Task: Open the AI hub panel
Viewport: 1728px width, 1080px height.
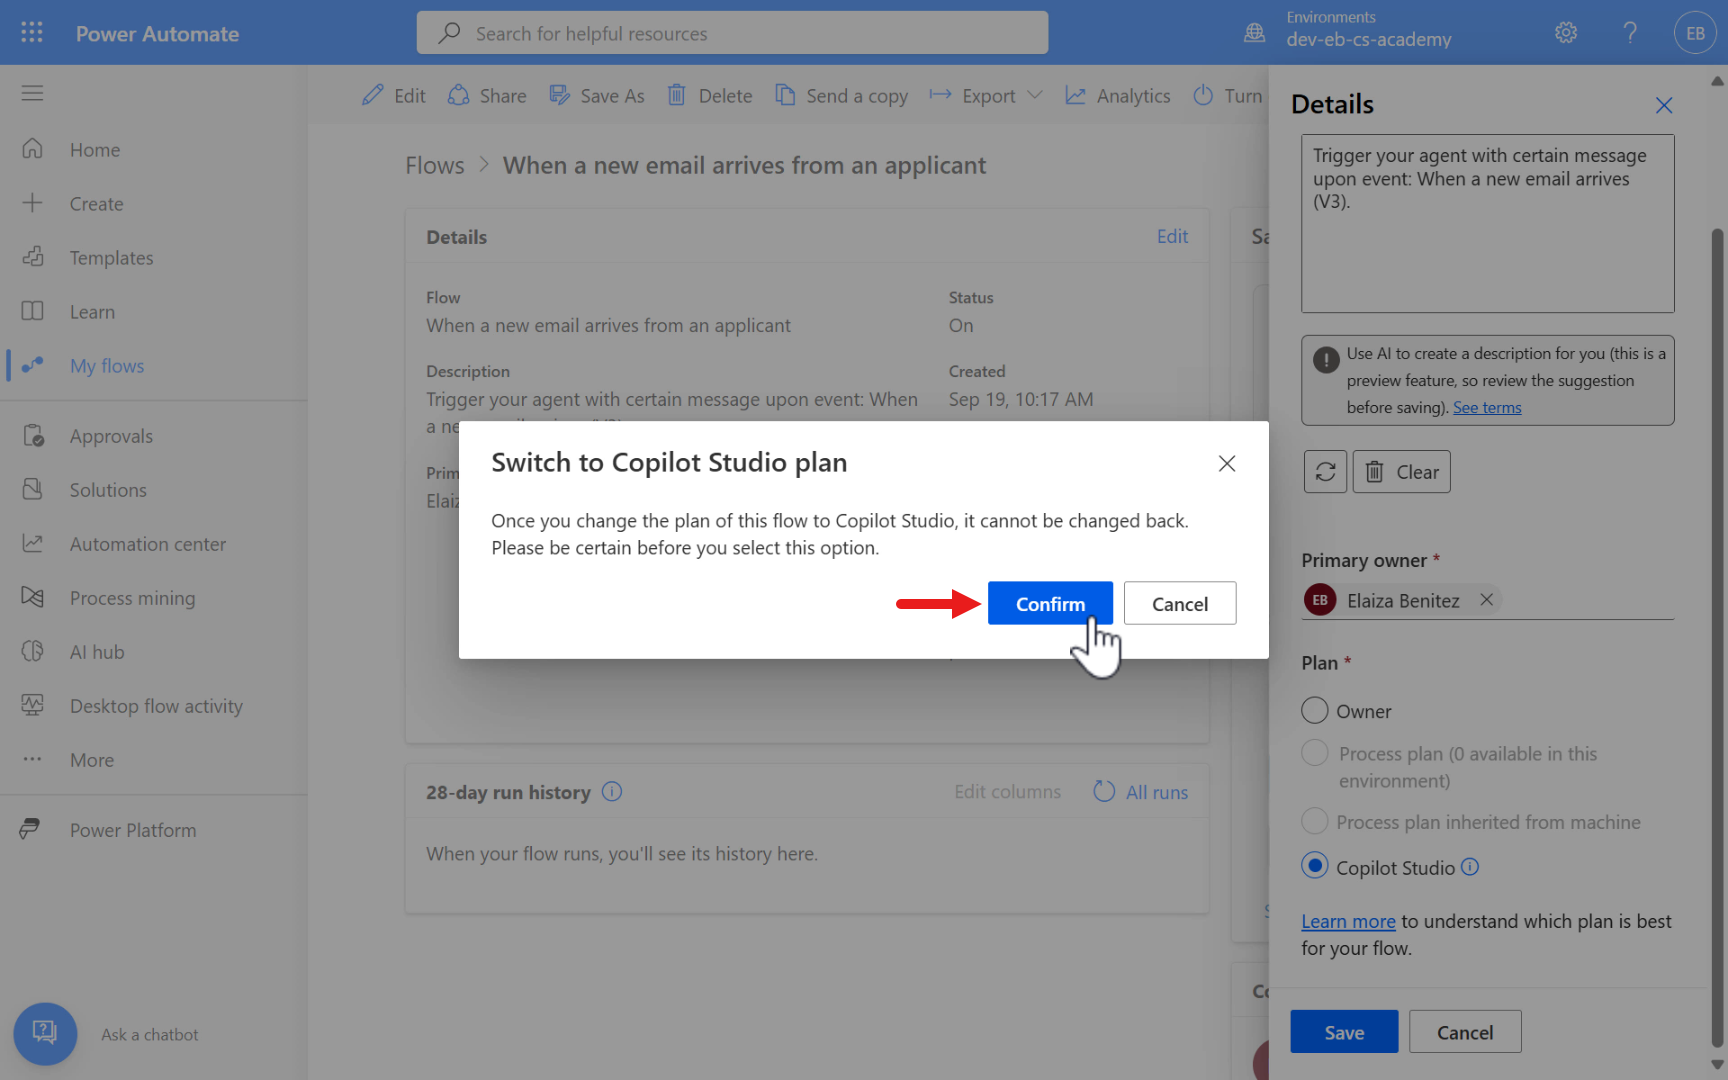Action: point(33,651)
